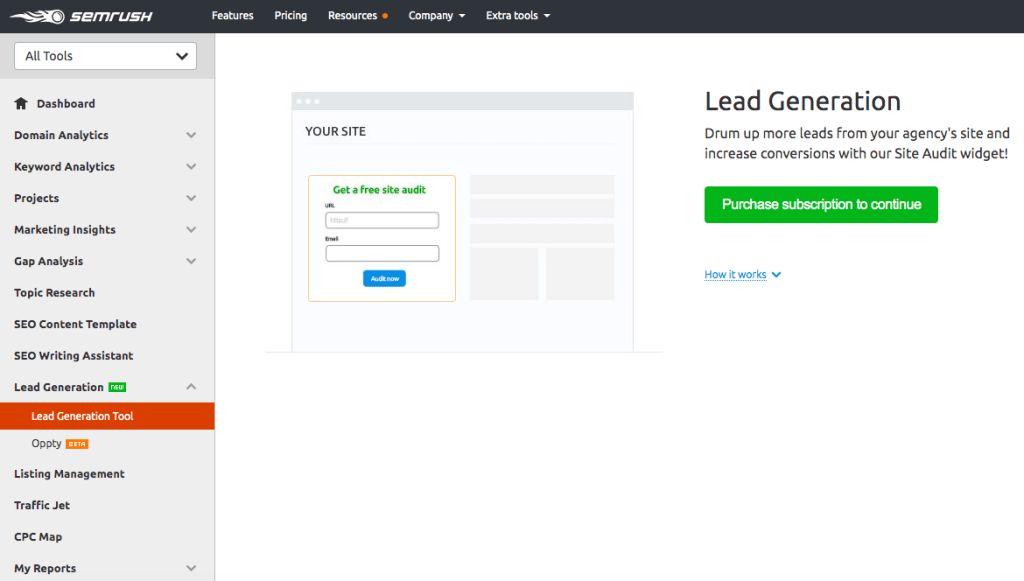Collapse the Lead Generation section
This screenshot has width=1024, height=581.
[x=190, y=387]
